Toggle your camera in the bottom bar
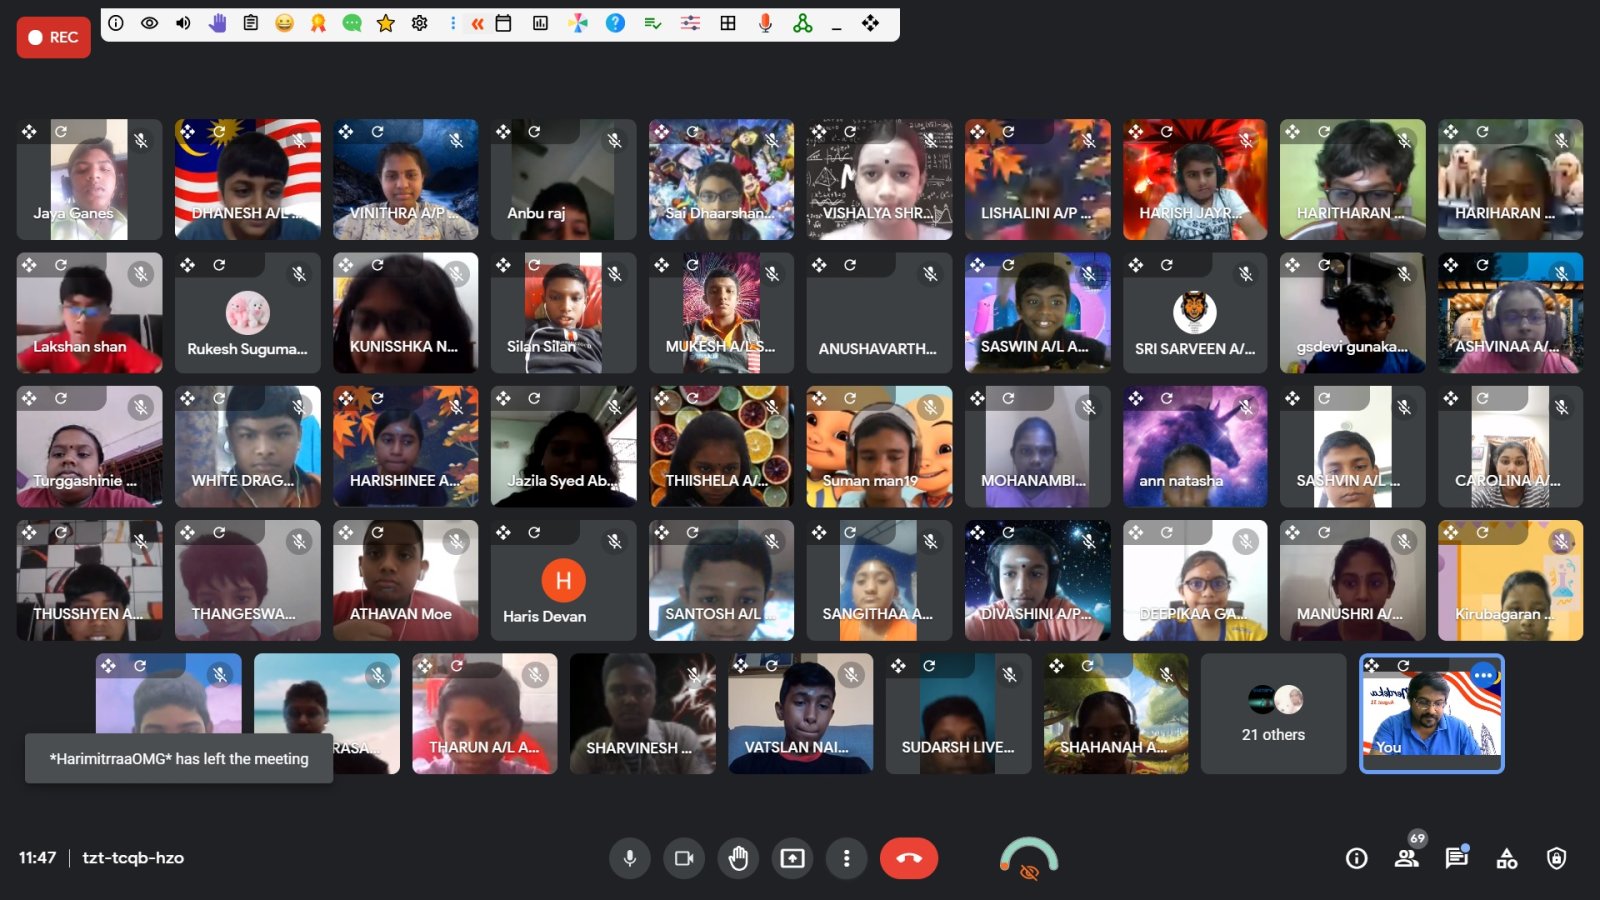Image resolution: width=1600 pixels, height=900 pixels. [684, 858]
